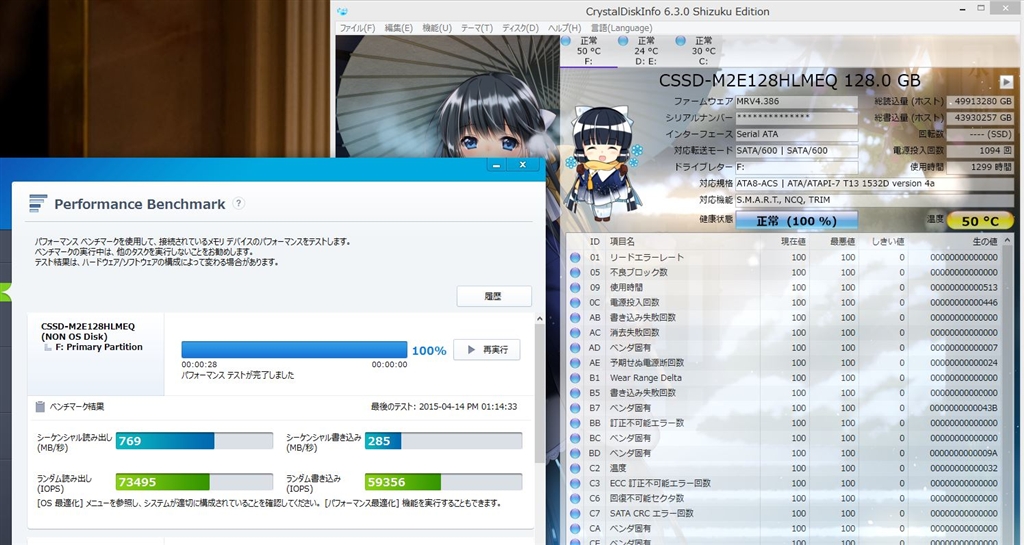Click the status icon for ID AD row
This screenshot has width=1024, height=545.
575,348
